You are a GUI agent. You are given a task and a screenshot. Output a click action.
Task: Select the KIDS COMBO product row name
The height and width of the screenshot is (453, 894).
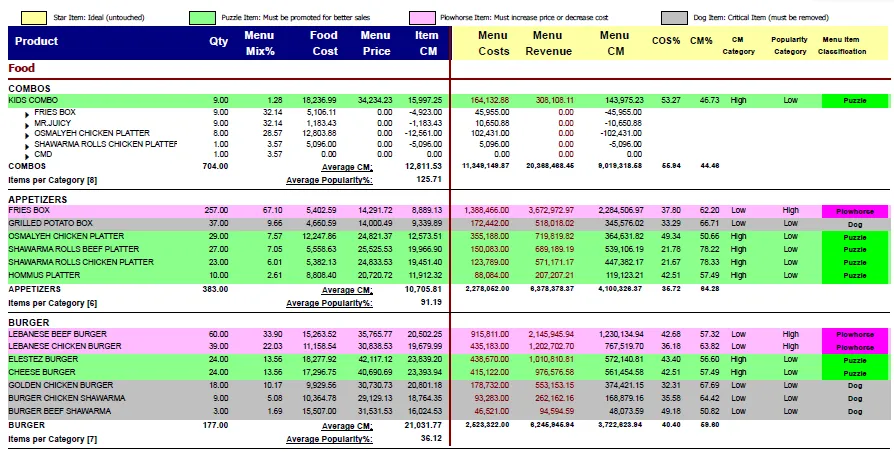click(33, 100)
